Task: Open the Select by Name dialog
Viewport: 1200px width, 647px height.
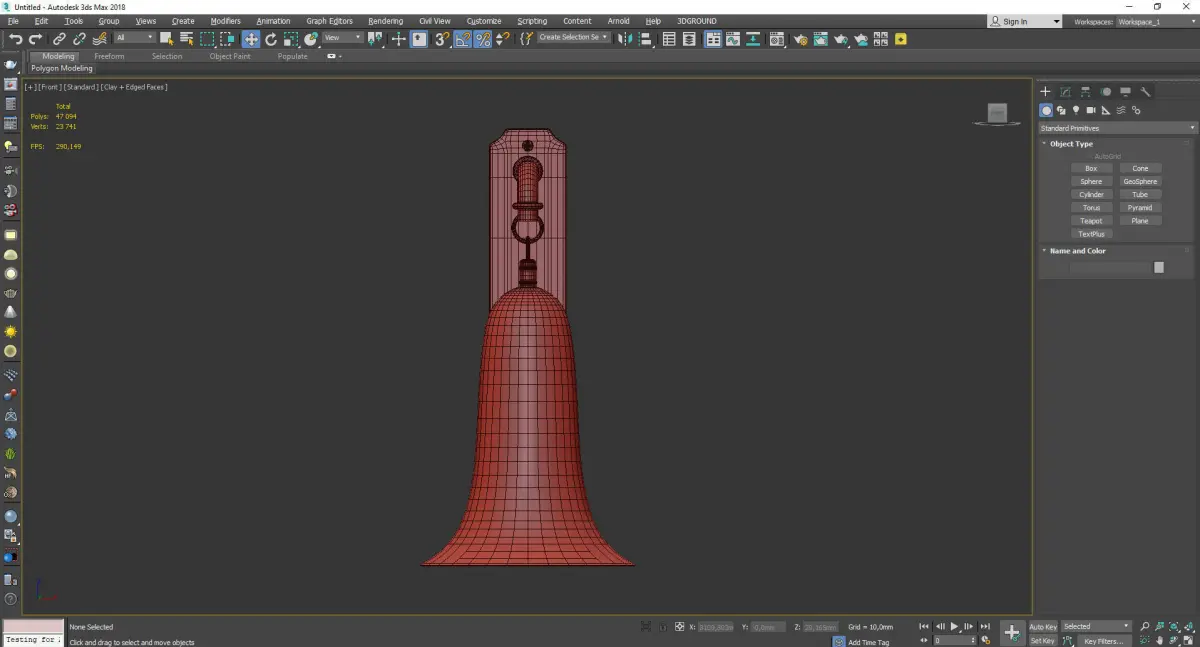Action: (x=186, y=39)
